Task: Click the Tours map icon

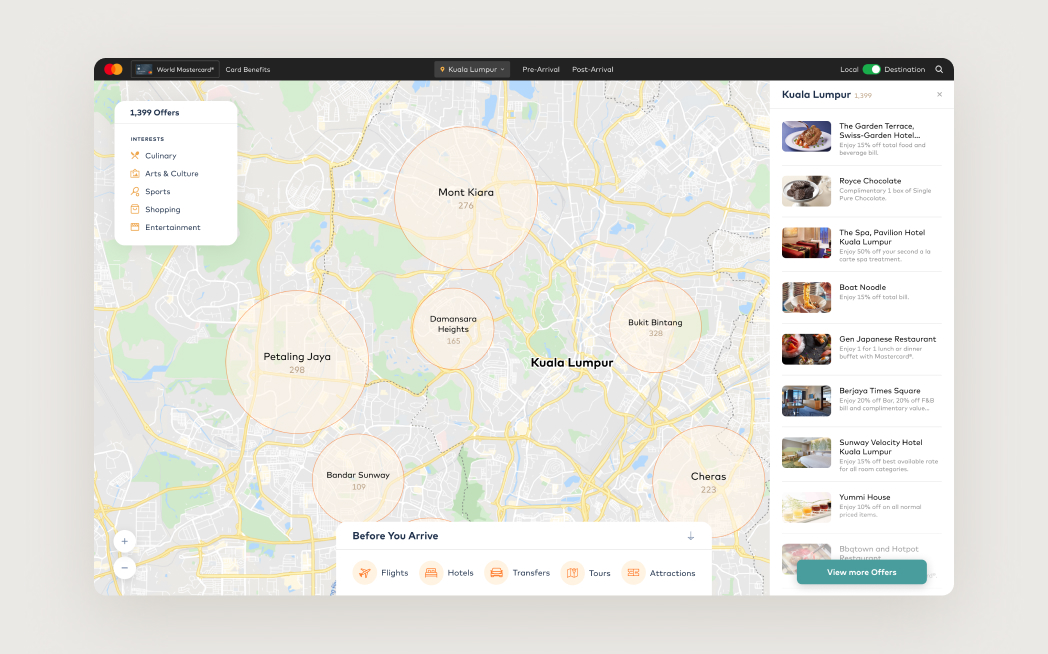Action: 572,573
